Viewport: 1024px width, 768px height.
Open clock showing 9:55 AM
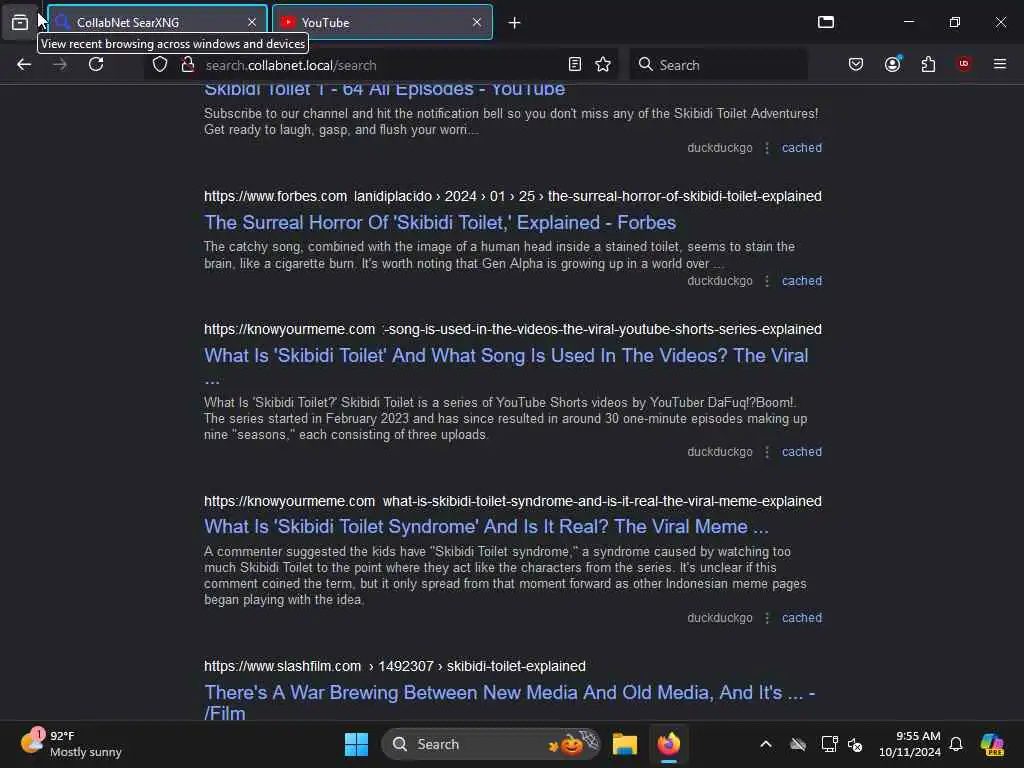(x=910, y=744)
